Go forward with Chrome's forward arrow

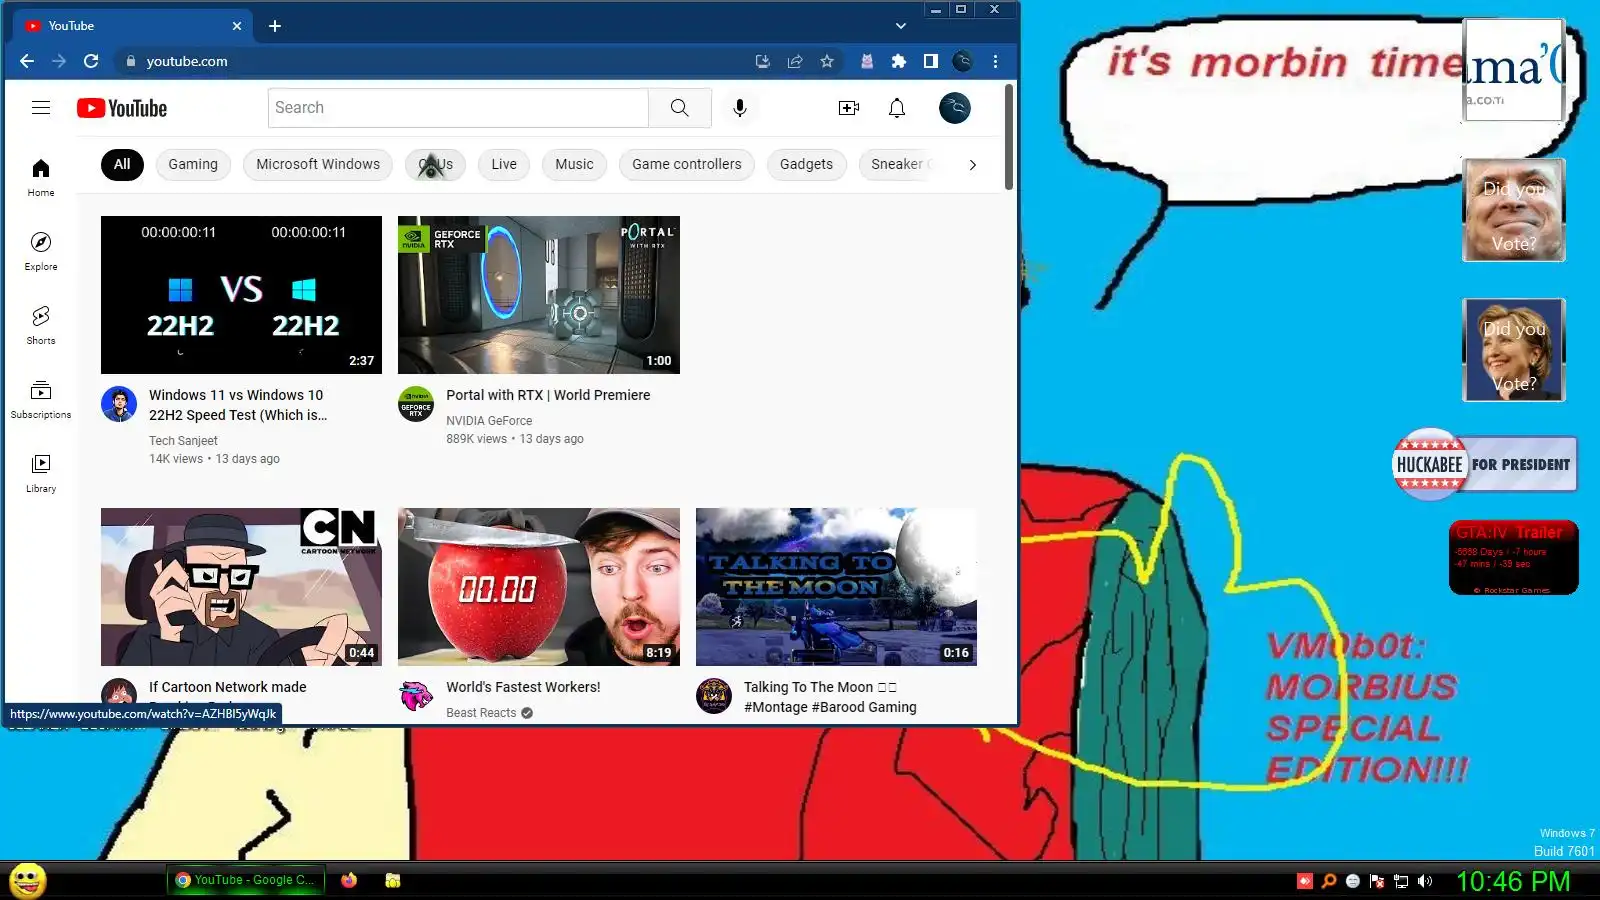[59, 61]
